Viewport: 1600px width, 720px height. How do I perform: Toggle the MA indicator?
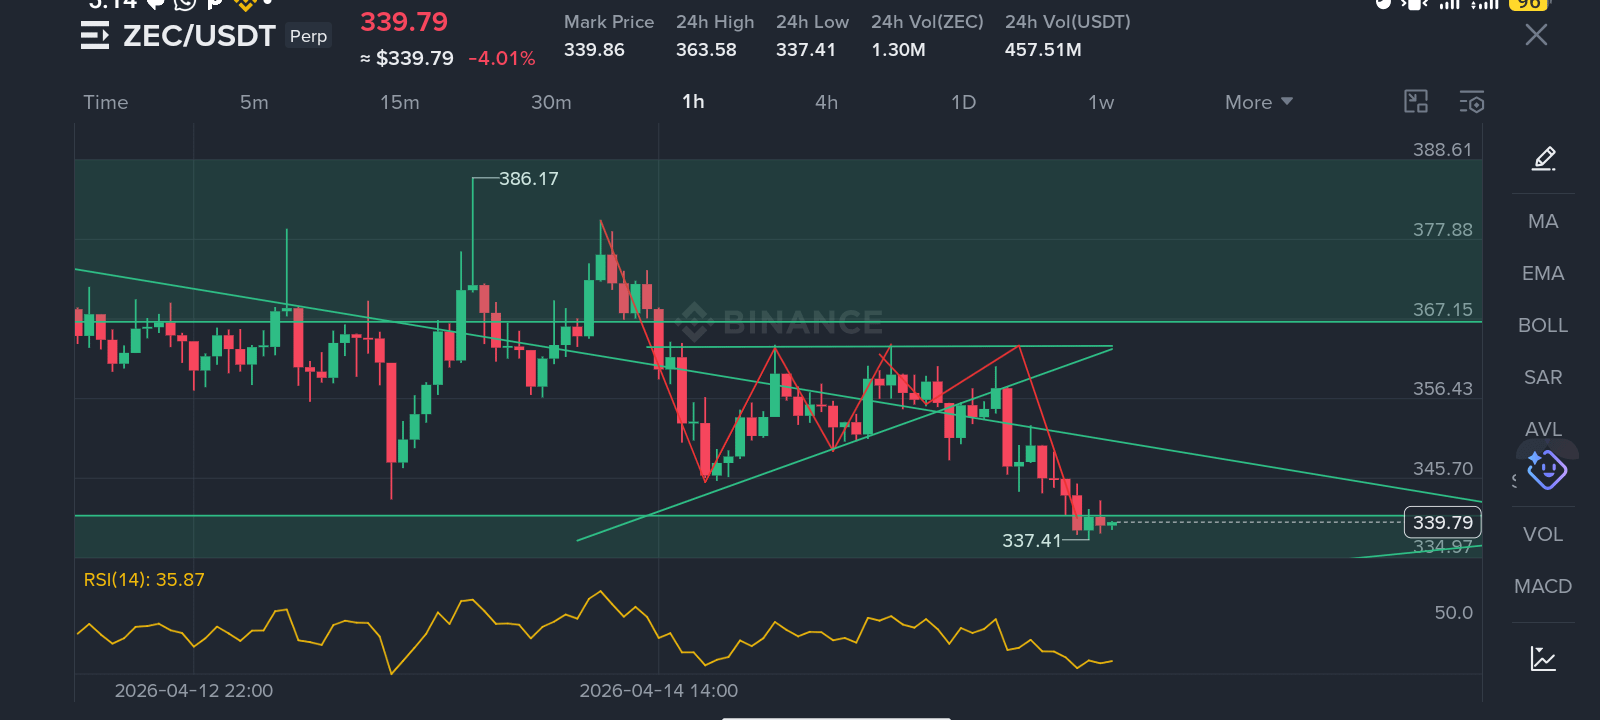1543,221
